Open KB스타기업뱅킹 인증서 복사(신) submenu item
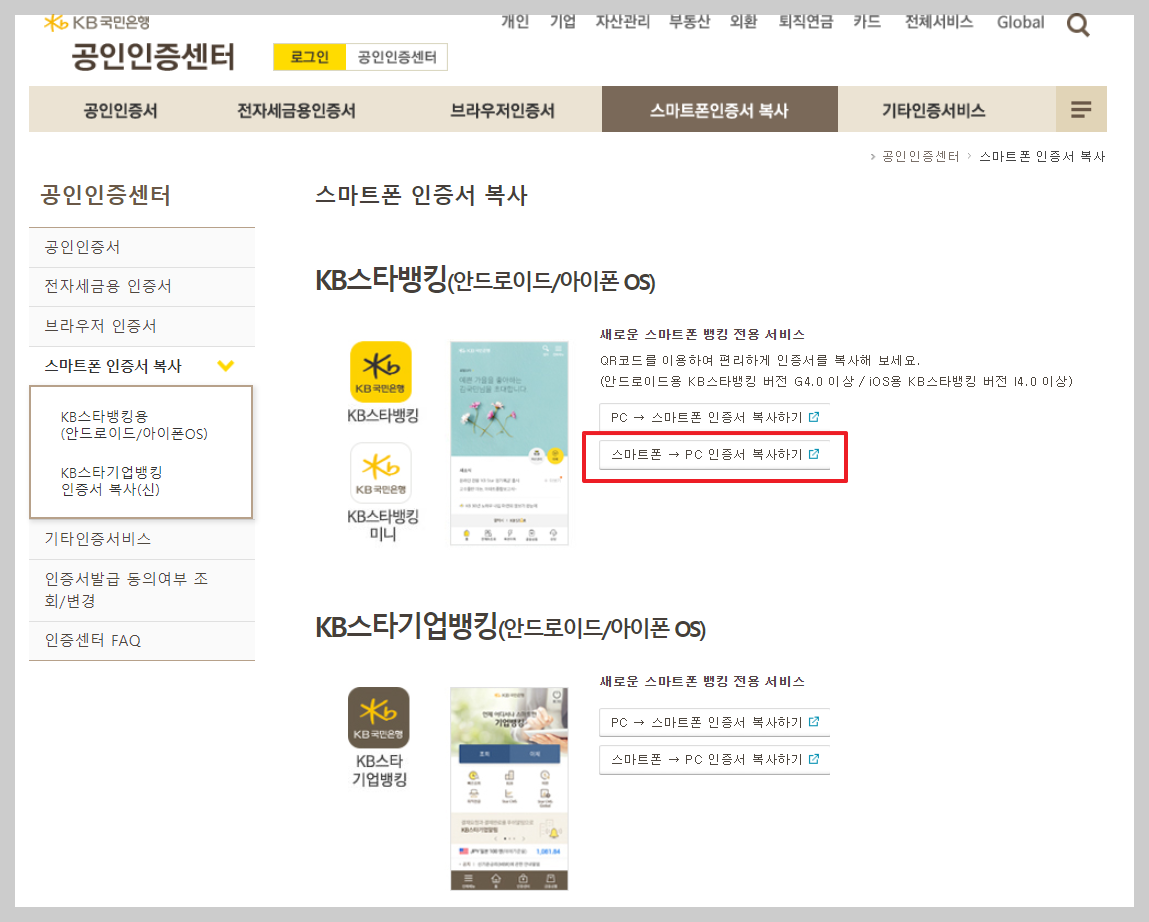The image size is (1149, 922). point(111,481)
